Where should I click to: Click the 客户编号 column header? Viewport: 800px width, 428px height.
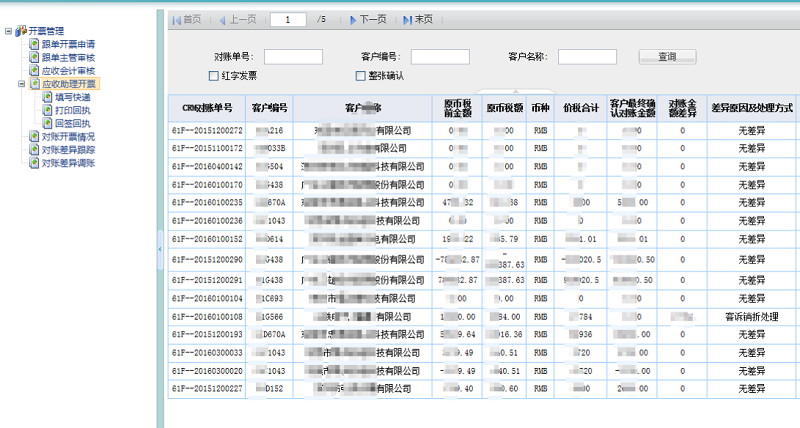click(x=269, y=108)
